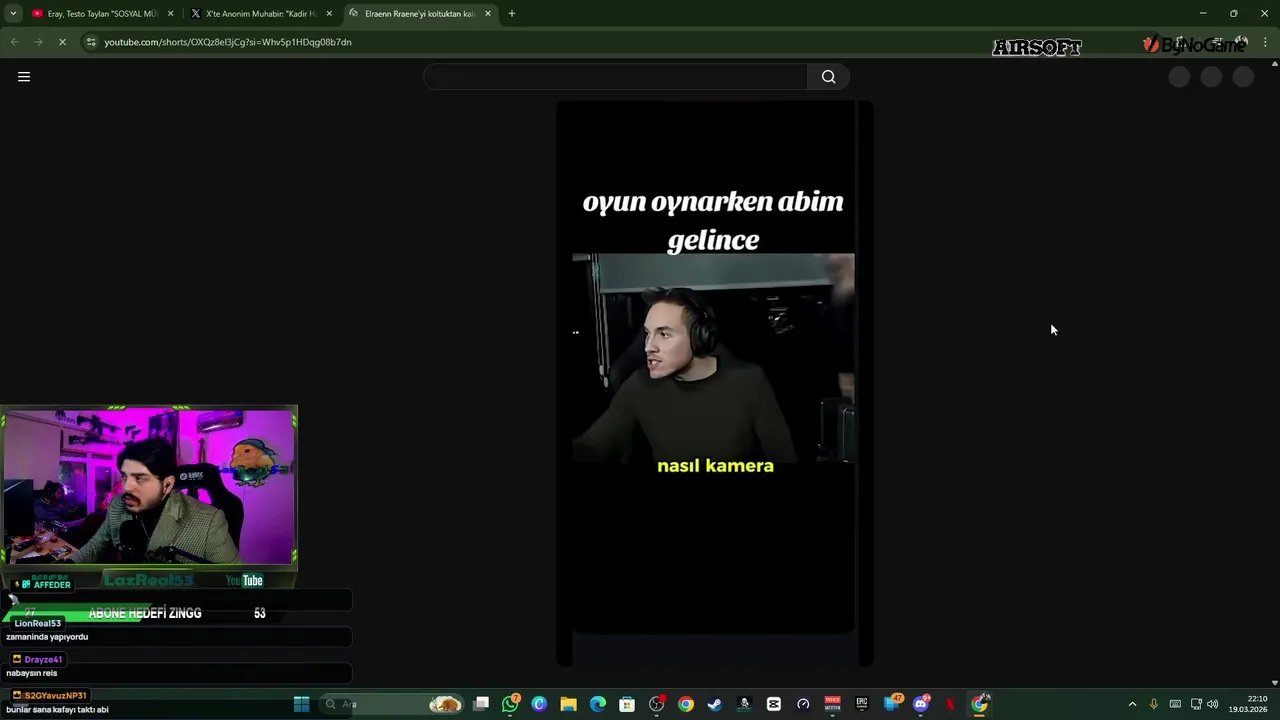Click the YouTube search magnifier button
The width and height of the screenshot is (1280, 720).
pyautogui.click(x=828, y=77)
